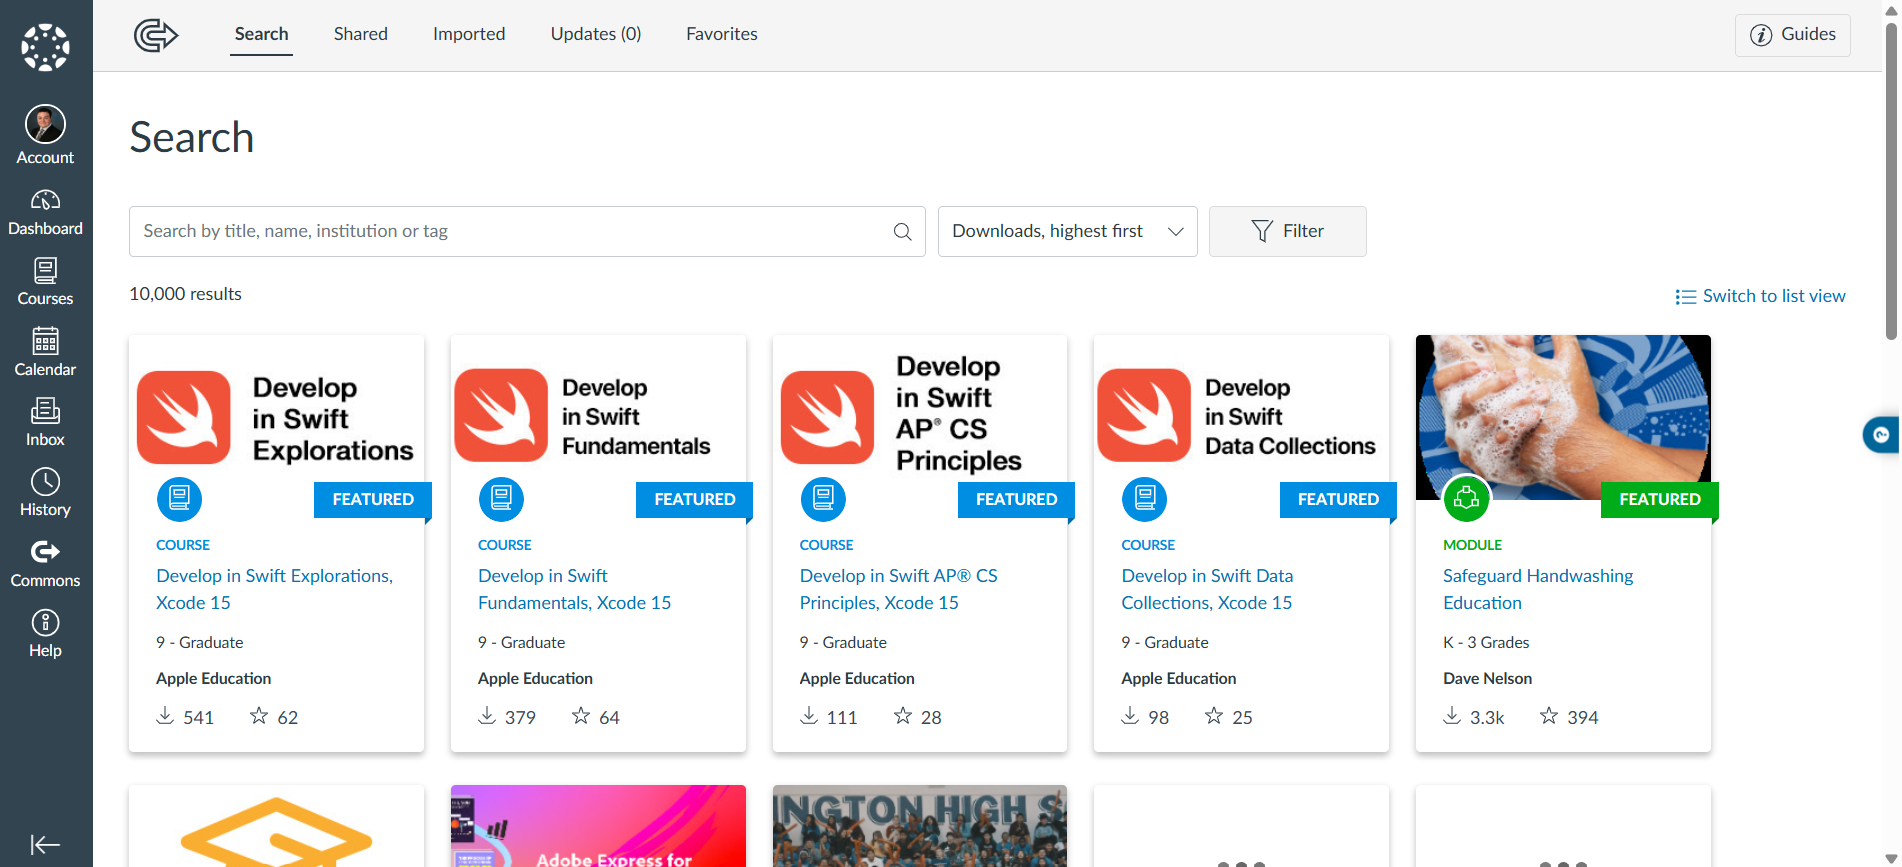Viewport: 1902px width, 867px height.
Task: Click FEATURED badge on Safeguard Handwashing card
Action: [1659, 499]
